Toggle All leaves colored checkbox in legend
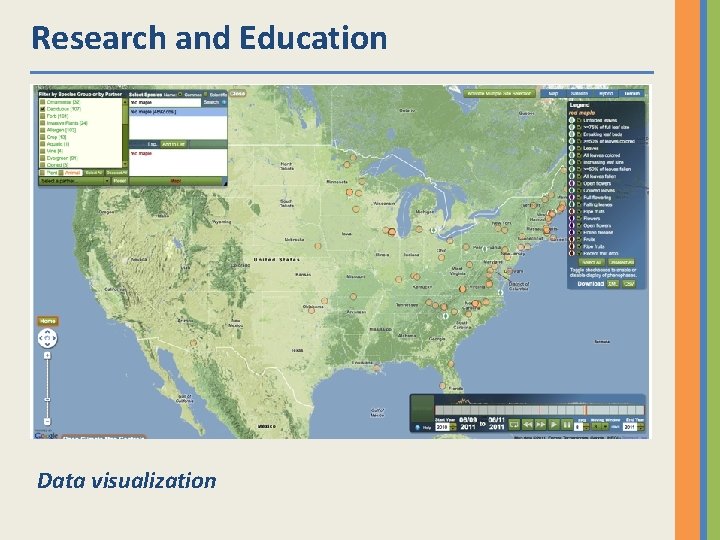The width and height of the screenshot is (720, 540). tap(579, 155)
